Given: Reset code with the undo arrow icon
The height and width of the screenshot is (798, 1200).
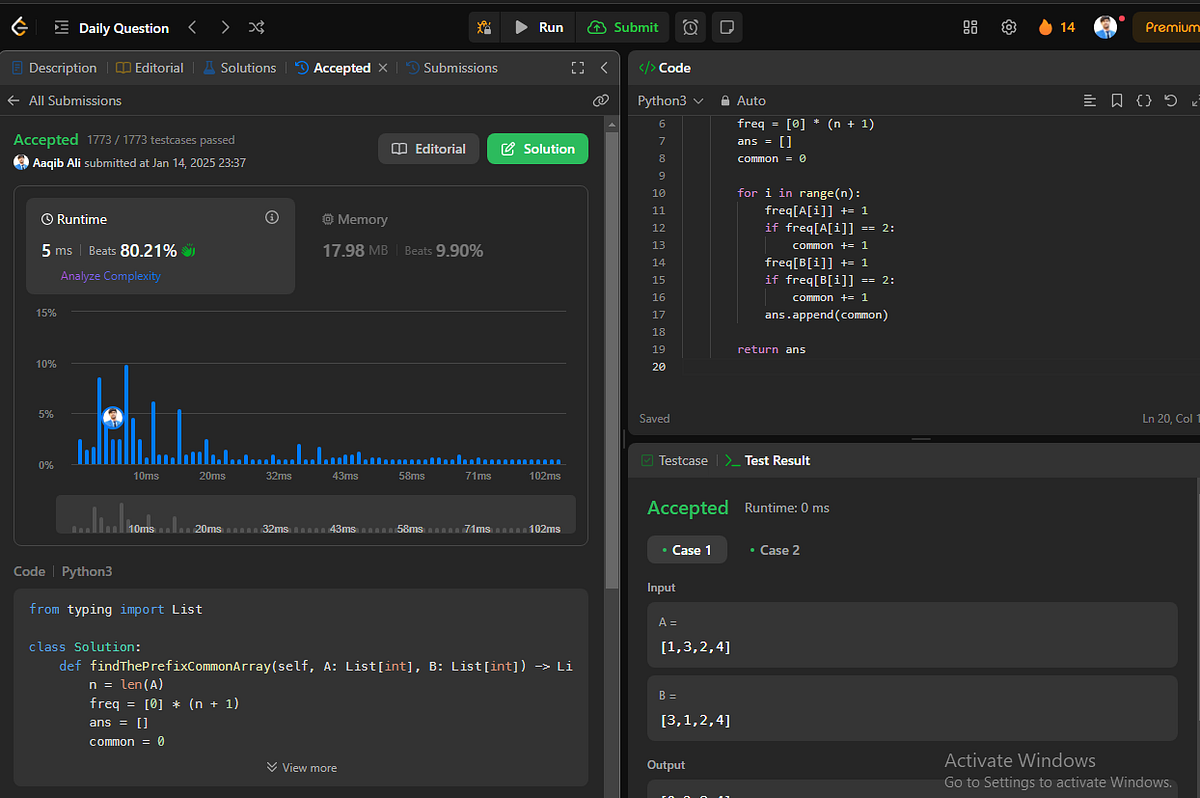Looking at the screenshot, I should [1170, 101].
